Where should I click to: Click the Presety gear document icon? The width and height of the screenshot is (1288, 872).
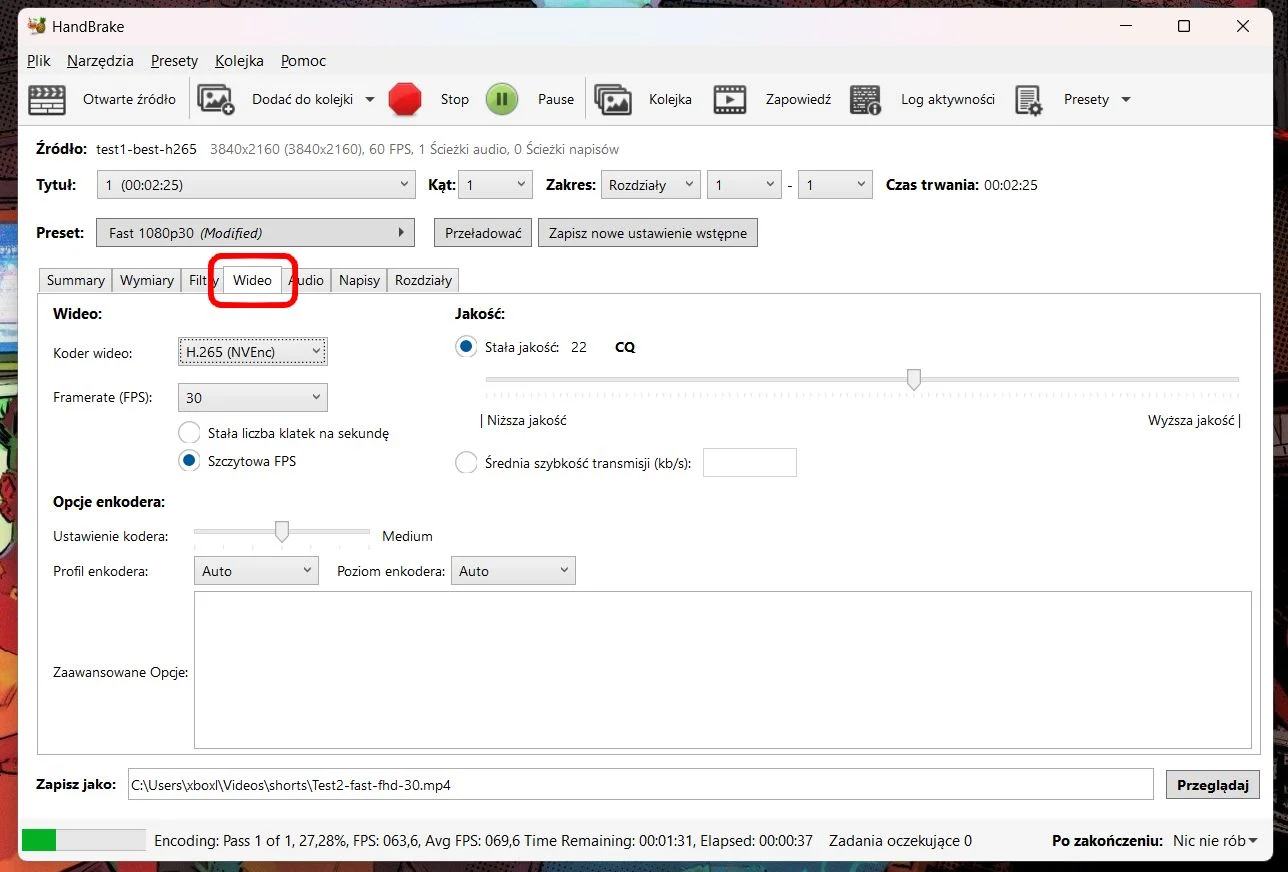pos(1029,99)
